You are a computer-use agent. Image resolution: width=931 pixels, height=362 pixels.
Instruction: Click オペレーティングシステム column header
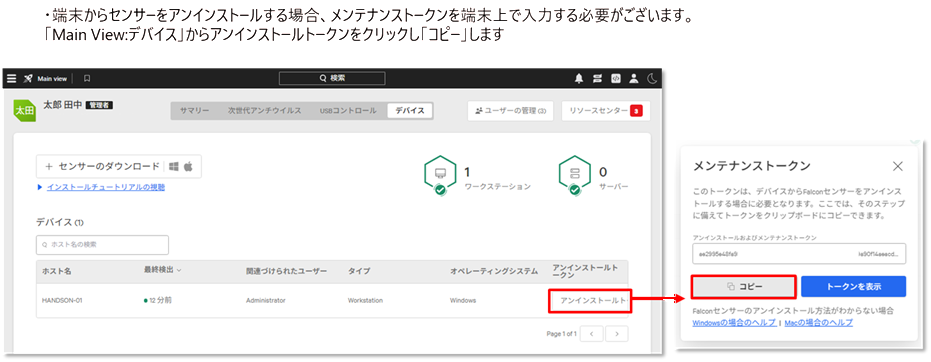pyautogui.click(x=494, y=271)
